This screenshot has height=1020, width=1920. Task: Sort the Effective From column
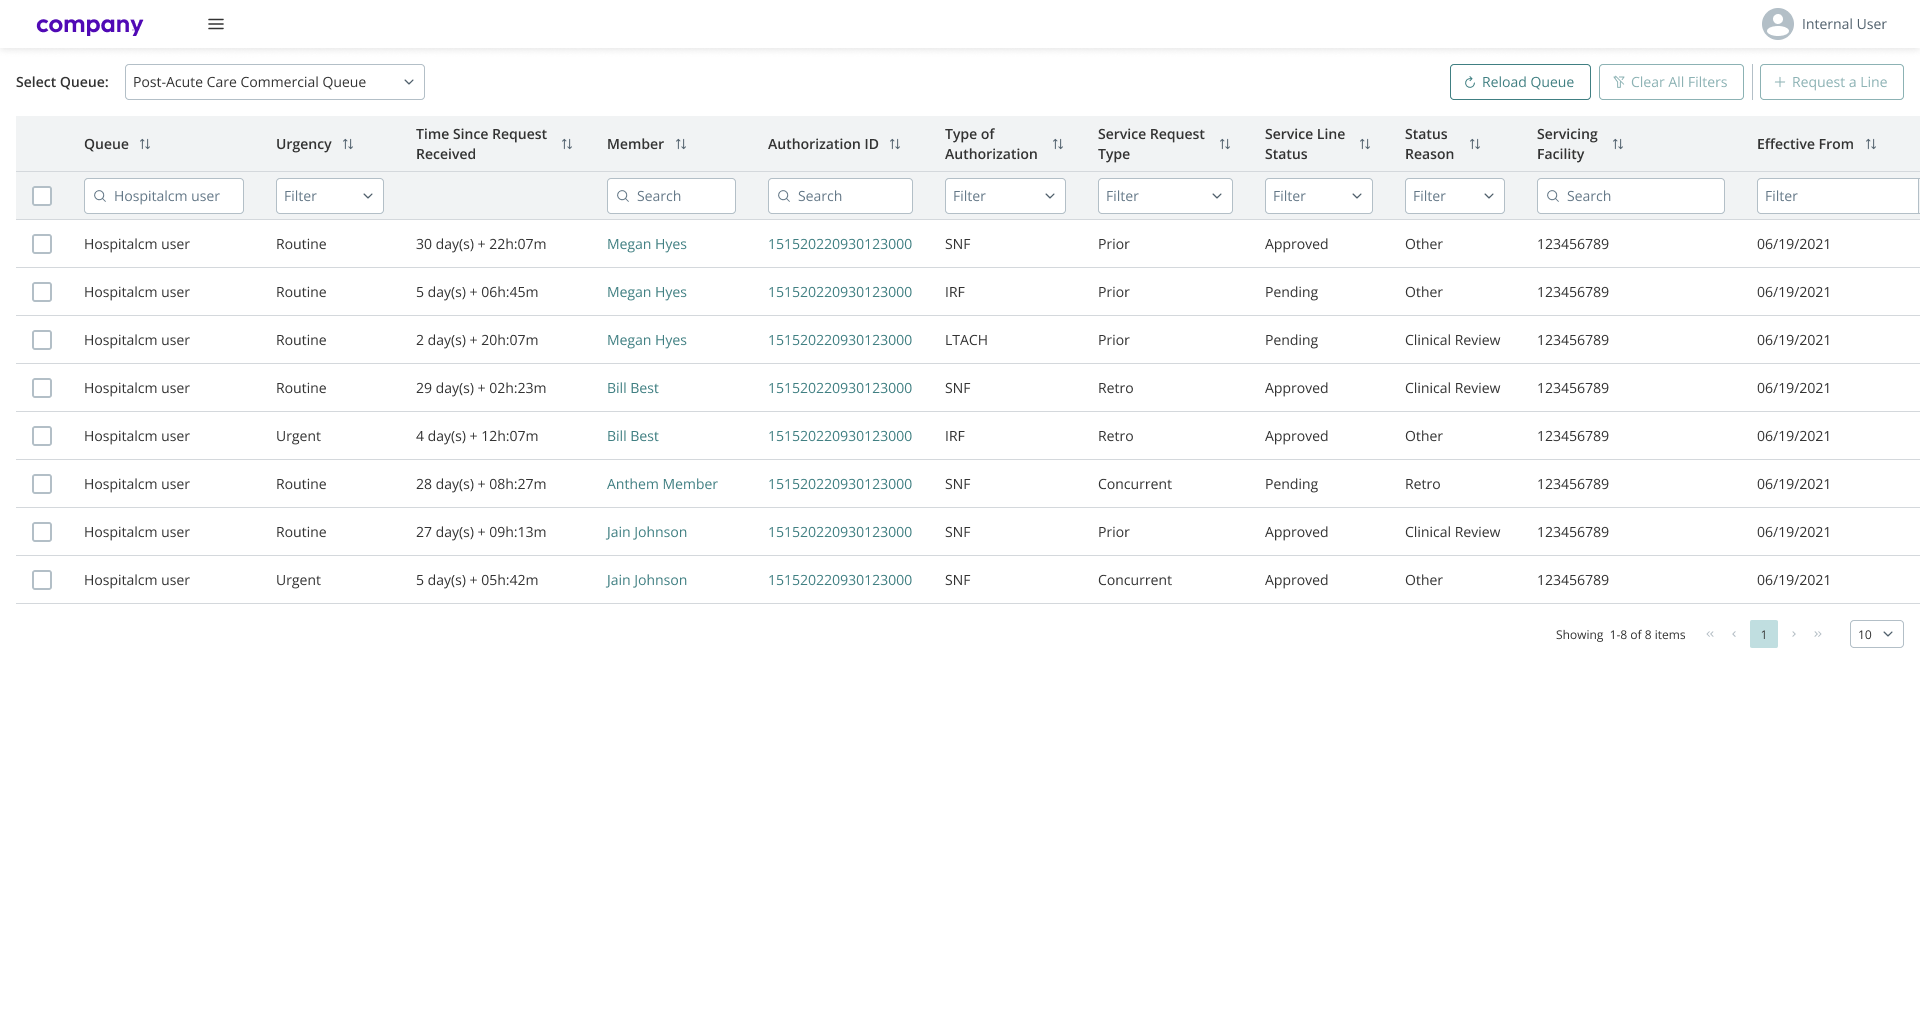coord(1873,144)
